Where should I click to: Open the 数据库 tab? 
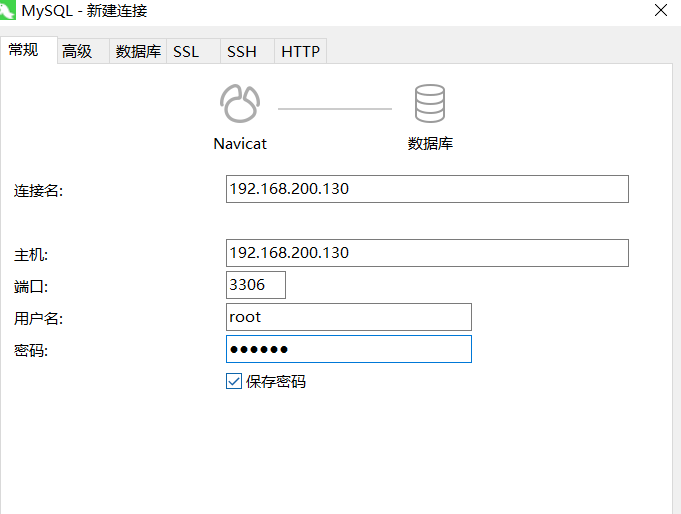(x=138, y=51)
